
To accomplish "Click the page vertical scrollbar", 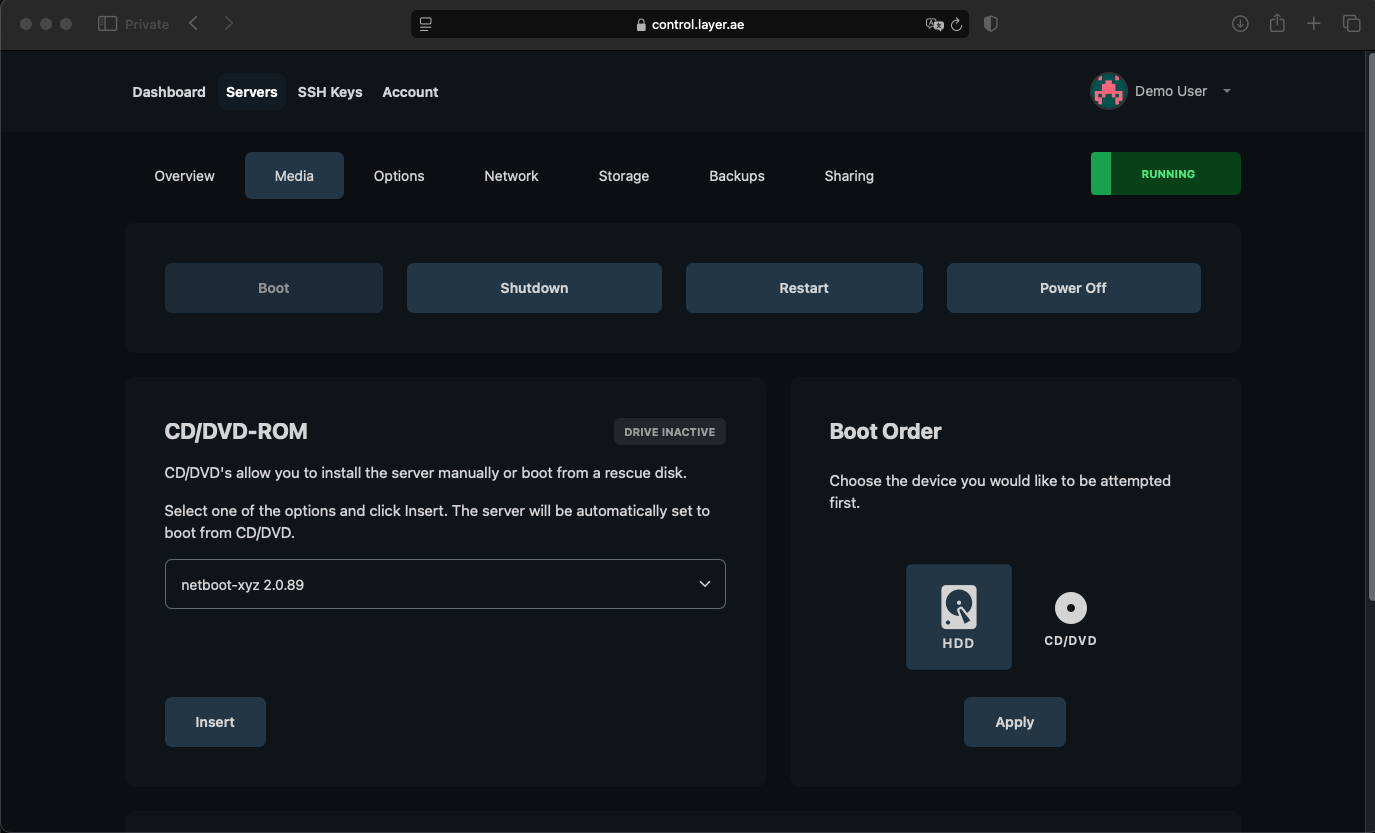I will (x=1370, y=325).
